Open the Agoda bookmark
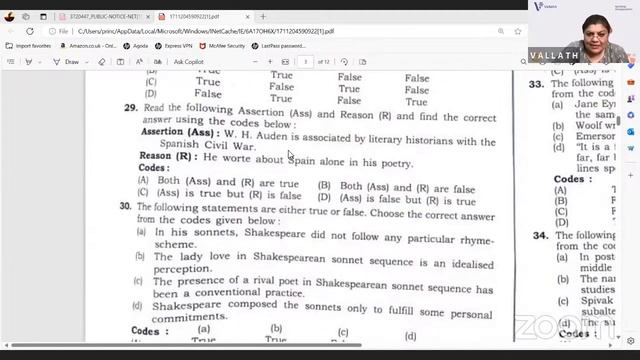This screenshot has width=640, height=360. 136,46
